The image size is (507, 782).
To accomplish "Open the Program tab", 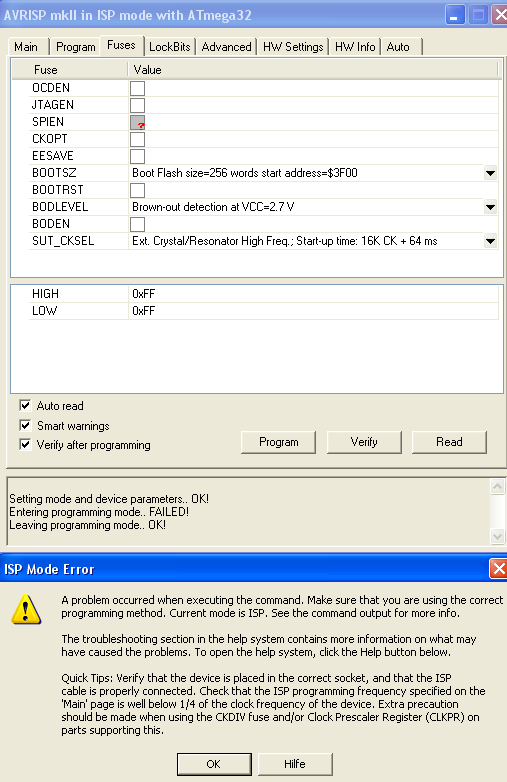I will (75, 47).
